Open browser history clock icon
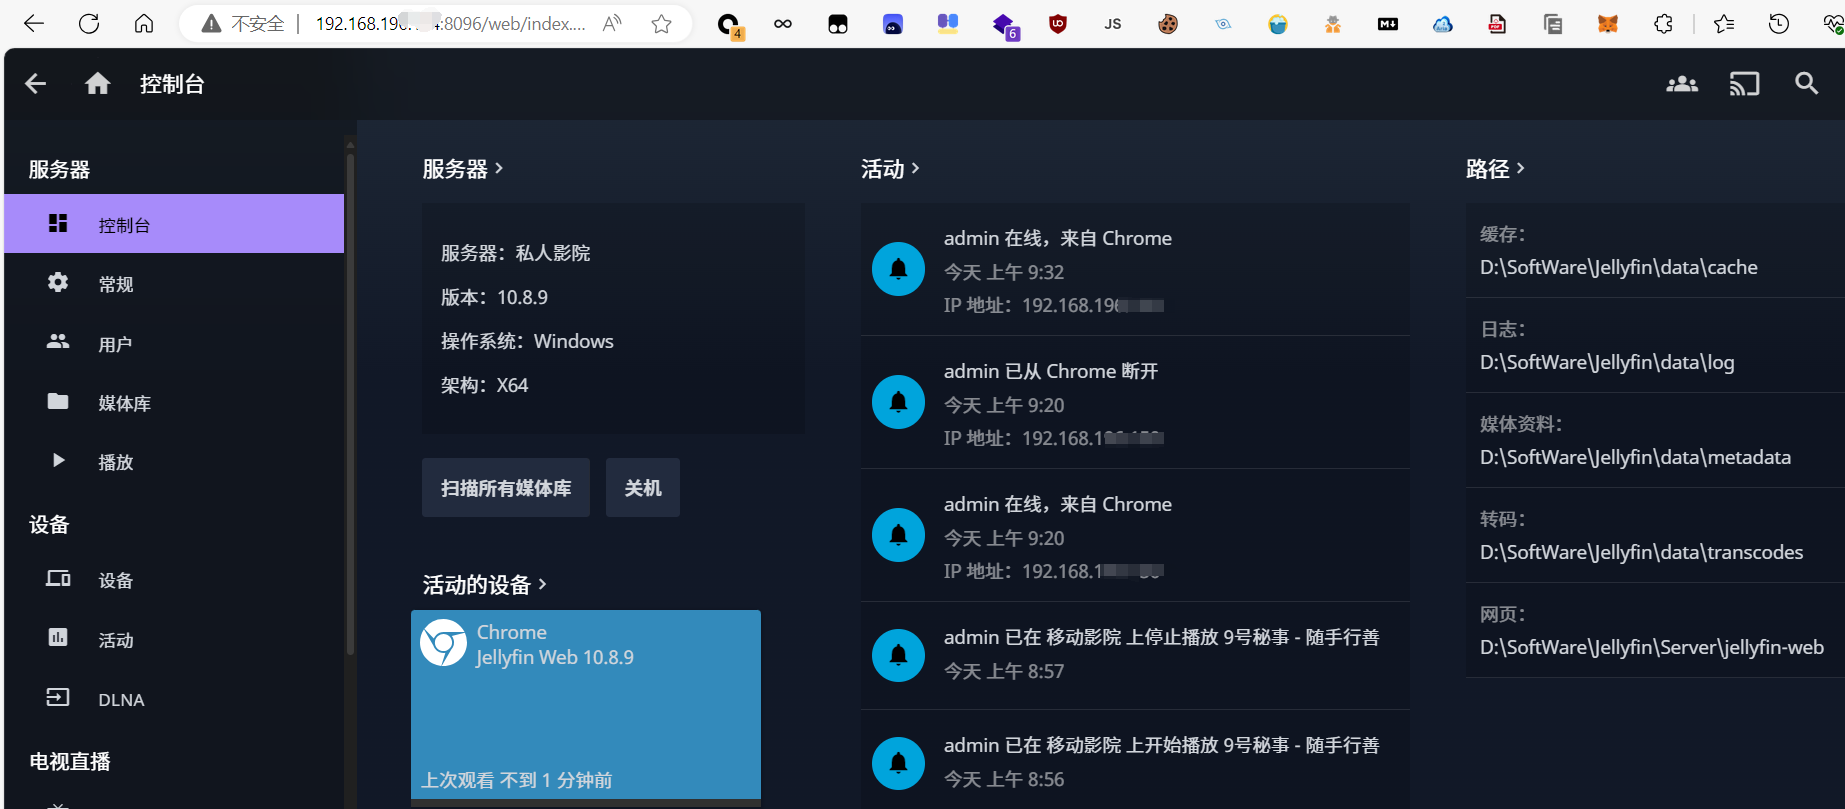This screenshot has width=1845, height=809. 1779,24
